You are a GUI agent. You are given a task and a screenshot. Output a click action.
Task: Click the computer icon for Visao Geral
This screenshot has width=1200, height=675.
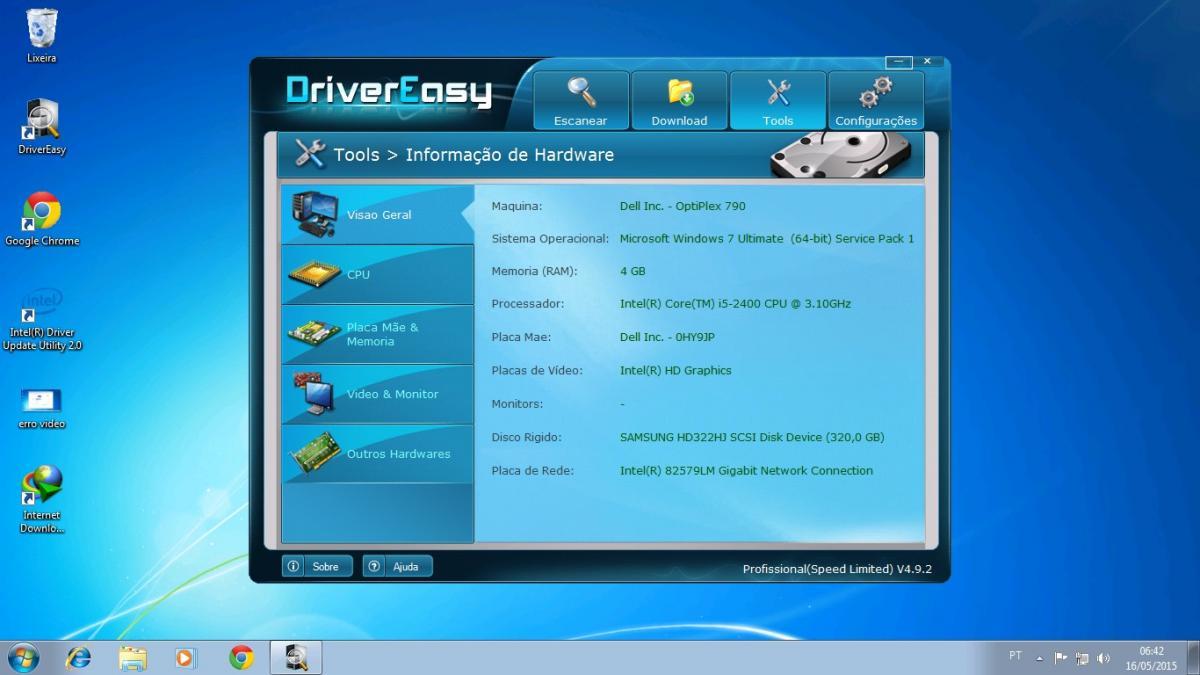[x=314, y=214]
